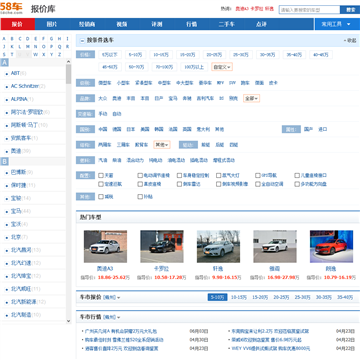Filter by 宝马 brand link
The image size is (360, 360).
click(173, 98)
